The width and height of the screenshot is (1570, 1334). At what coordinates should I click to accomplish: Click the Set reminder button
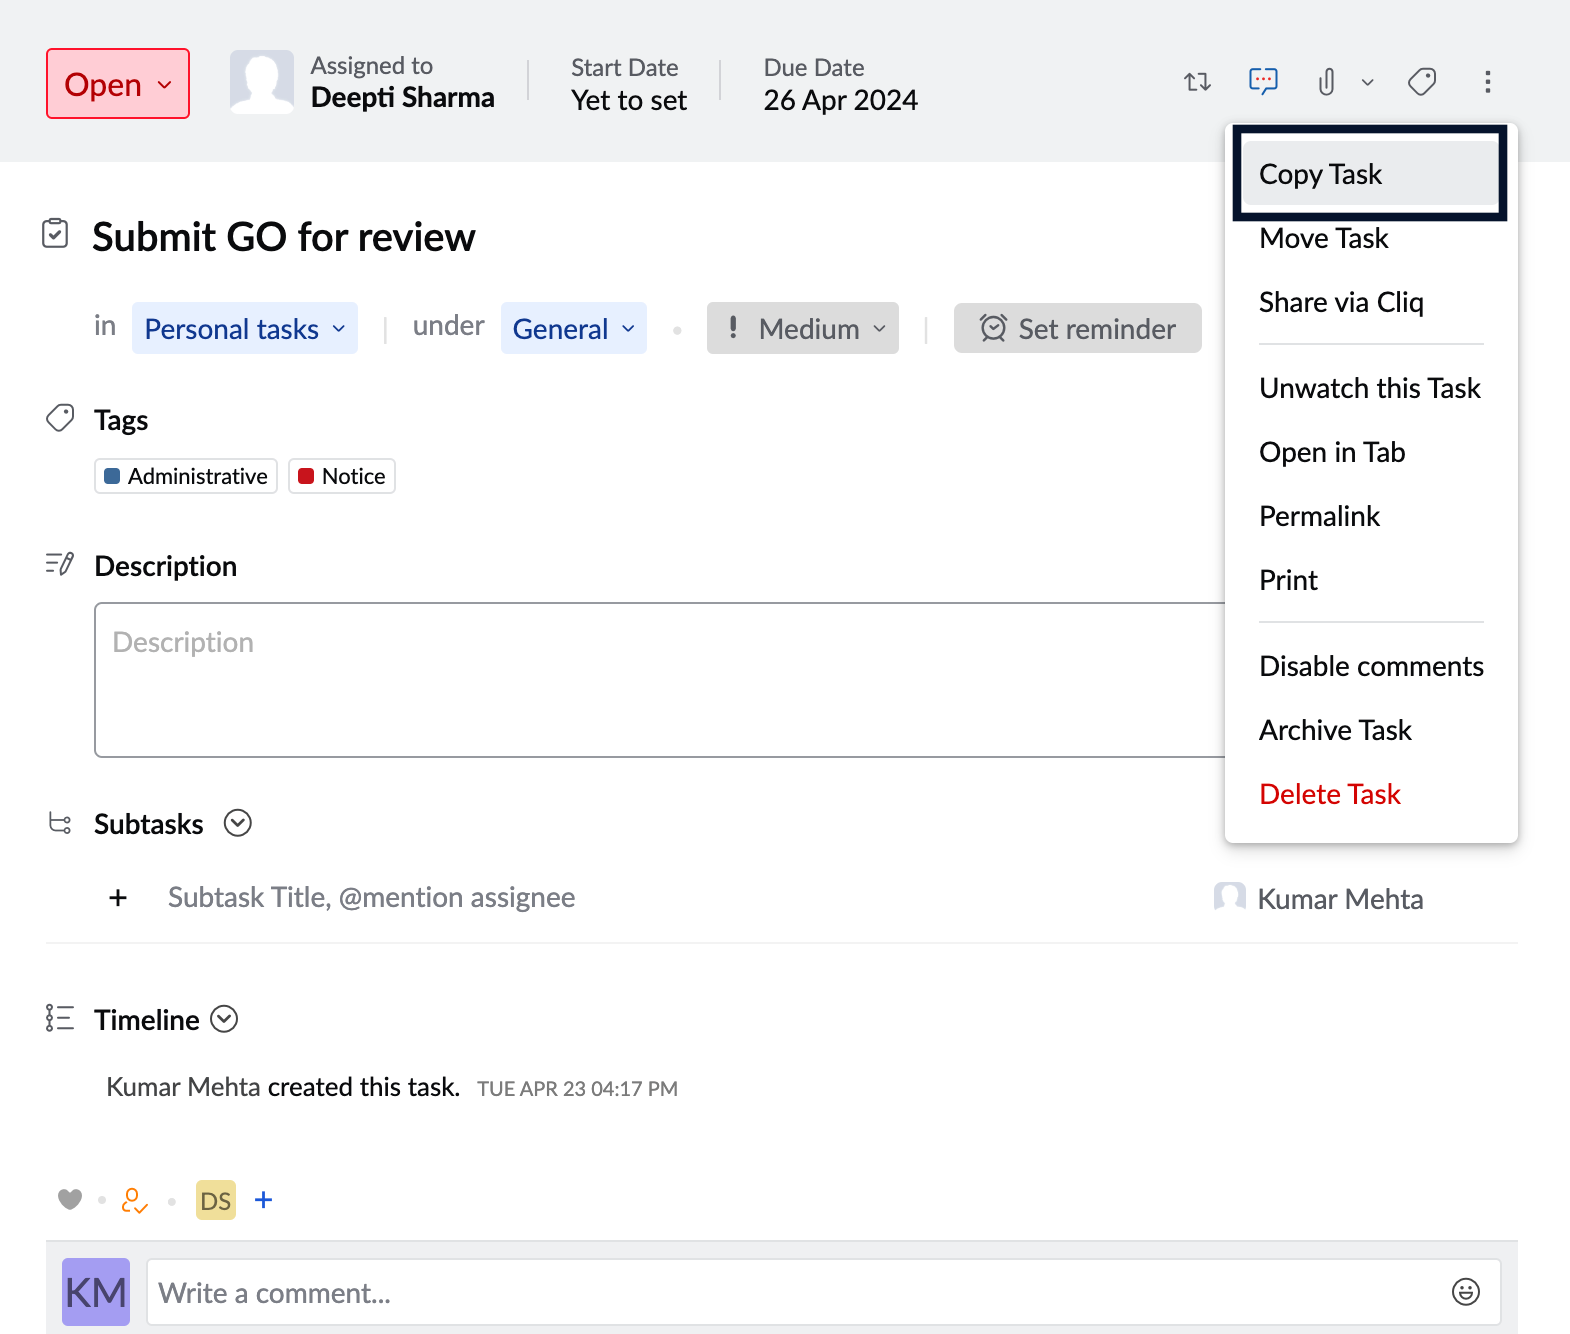pyautogui.click(x=1077, y=329)
